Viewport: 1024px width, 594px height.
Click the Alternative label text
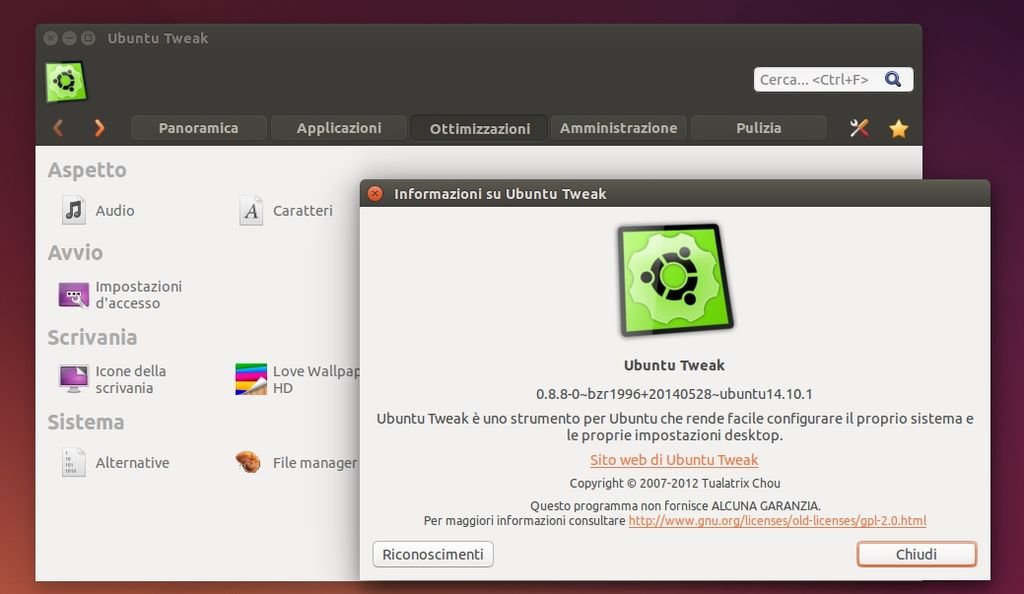(x=133, y=462)
